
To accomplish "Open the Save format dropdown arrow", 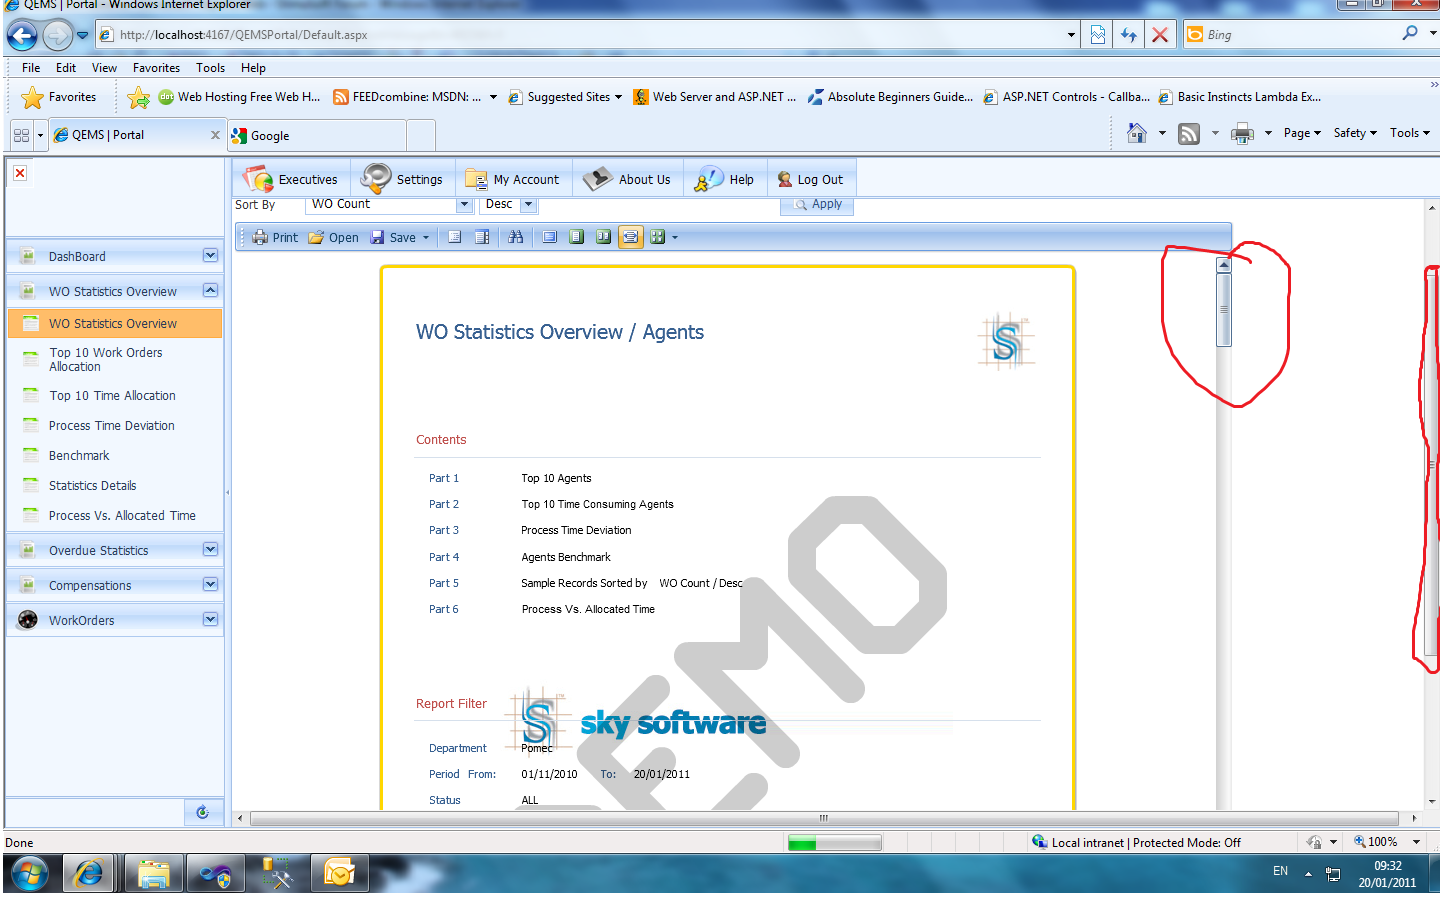I will click(x=426, y=237).
